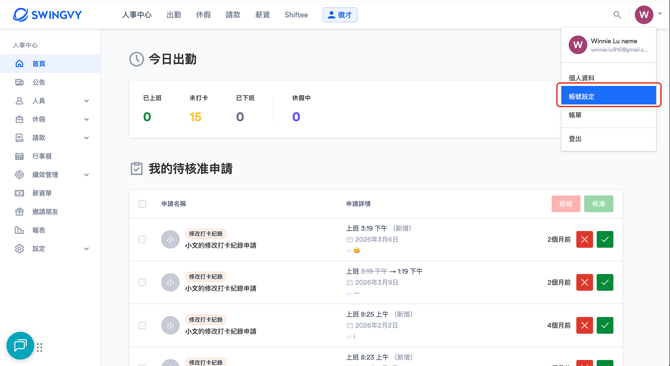This screenshot has width=670, height=366.
Task: Click the W profile avatar in header
Action: [x=644, y=15]
